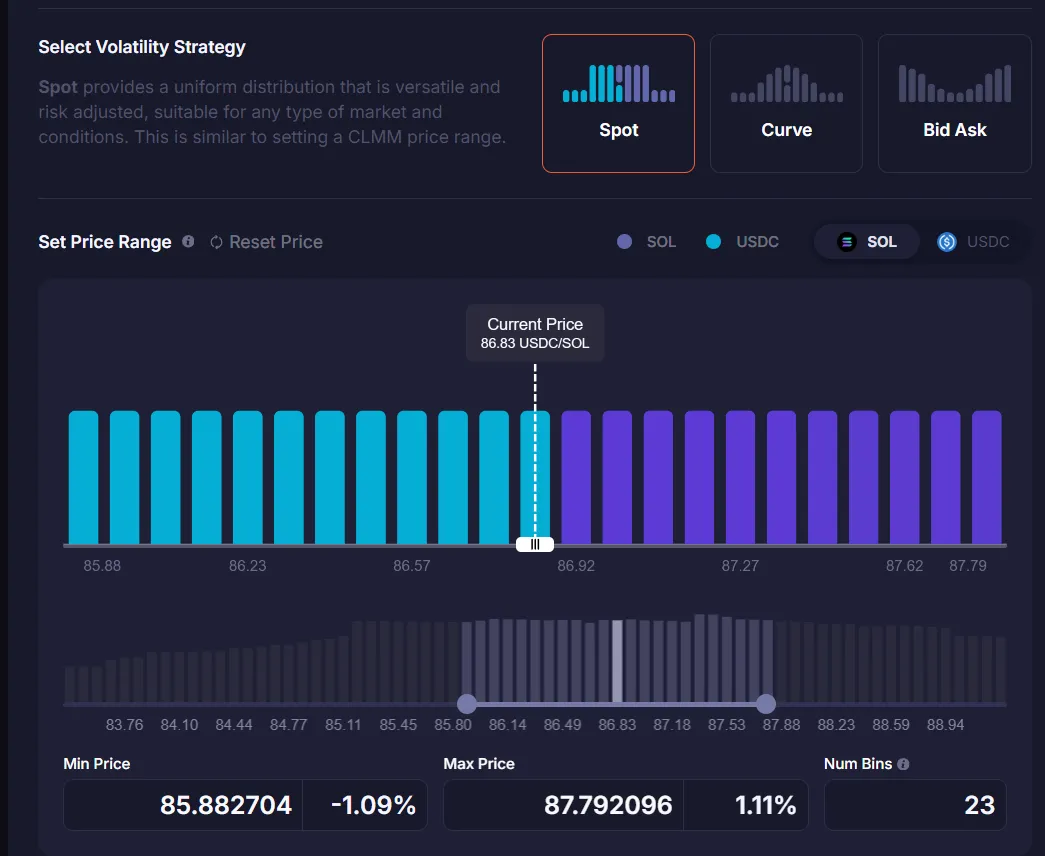The width and height of the screenshot is (1045, 856).
Task: Grab the left range slider handle
Action: (x=466, y=704)
